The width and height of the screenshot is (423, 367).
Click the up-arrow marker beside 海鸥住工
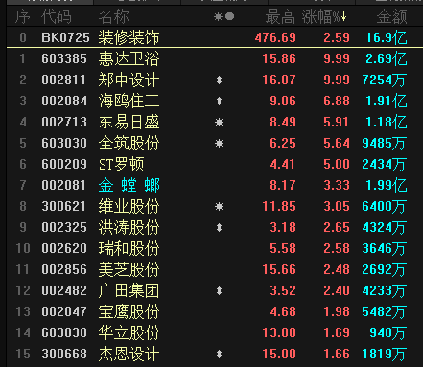(219, 101)
